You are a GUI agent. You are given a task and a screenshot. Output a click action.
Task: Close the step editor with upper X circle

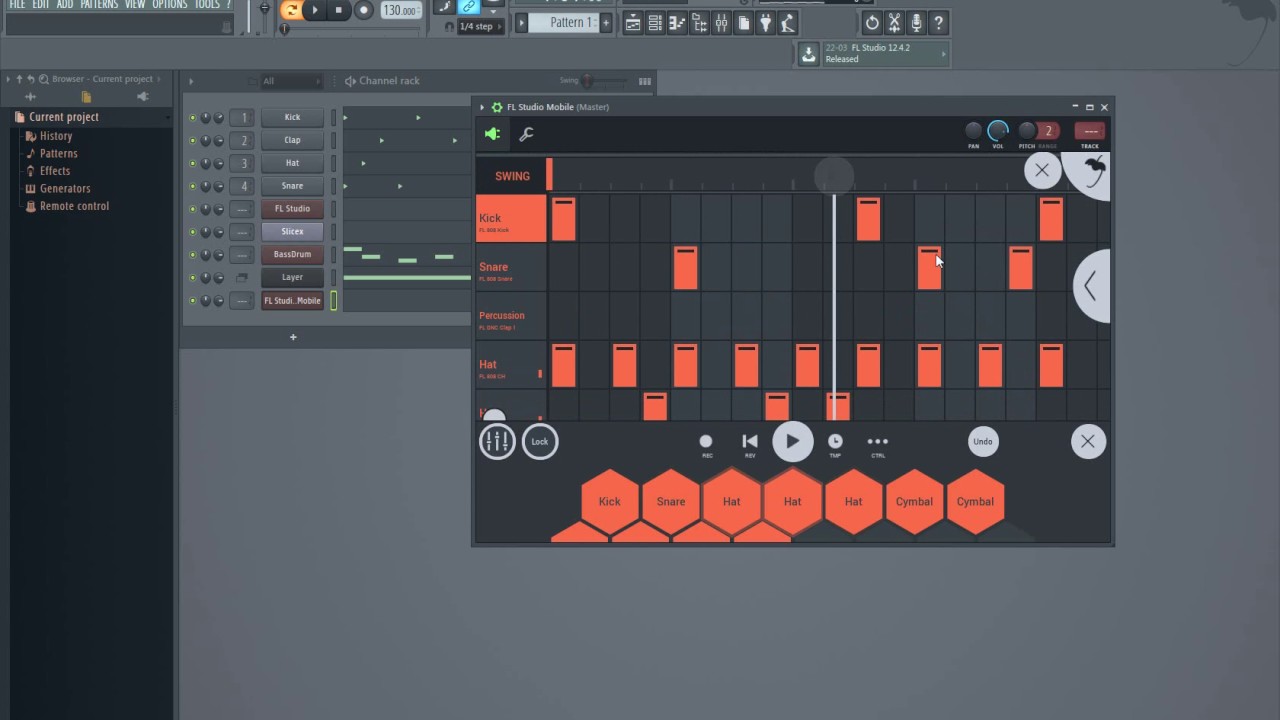(x=1042, y=170)
